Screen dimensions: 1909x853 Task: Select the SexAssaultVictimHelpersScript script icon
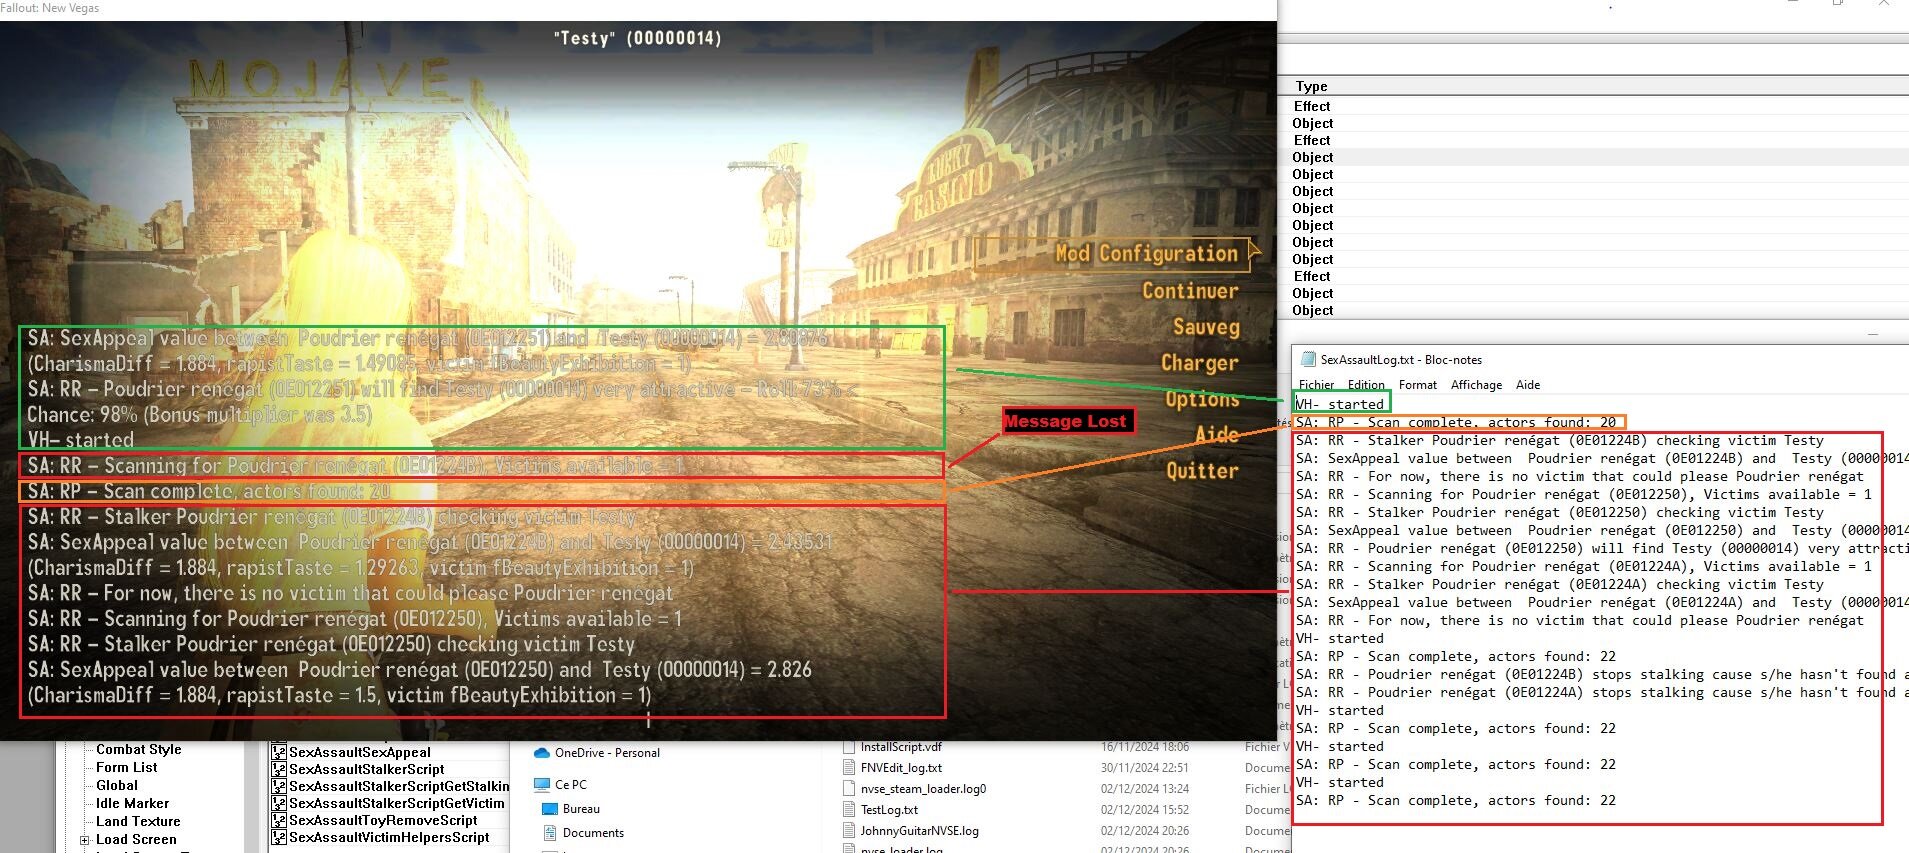tap(279, 837)
